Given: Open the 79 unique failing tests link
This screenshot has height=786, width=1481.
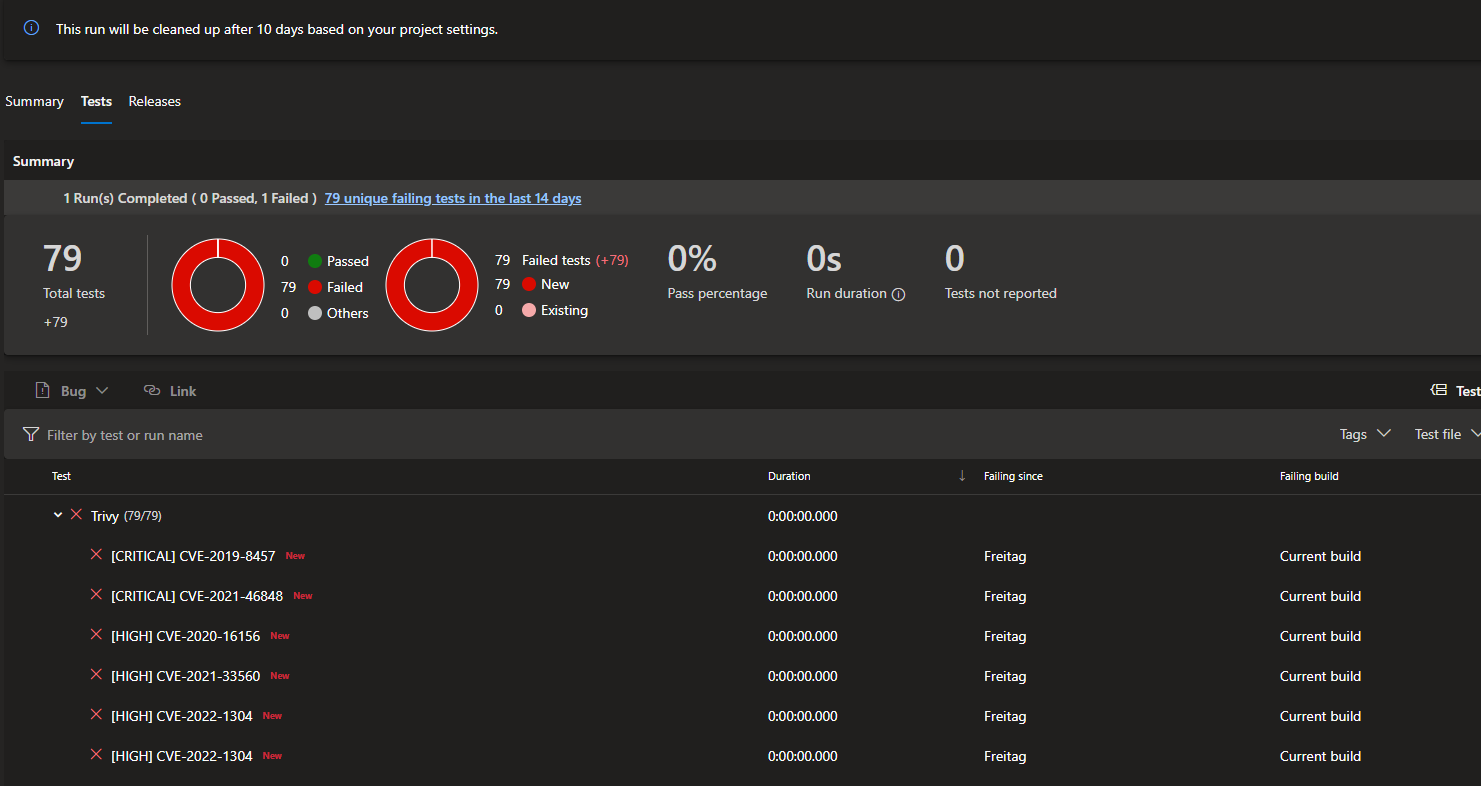Looking at the screenshot, I should tap(452, 198).
